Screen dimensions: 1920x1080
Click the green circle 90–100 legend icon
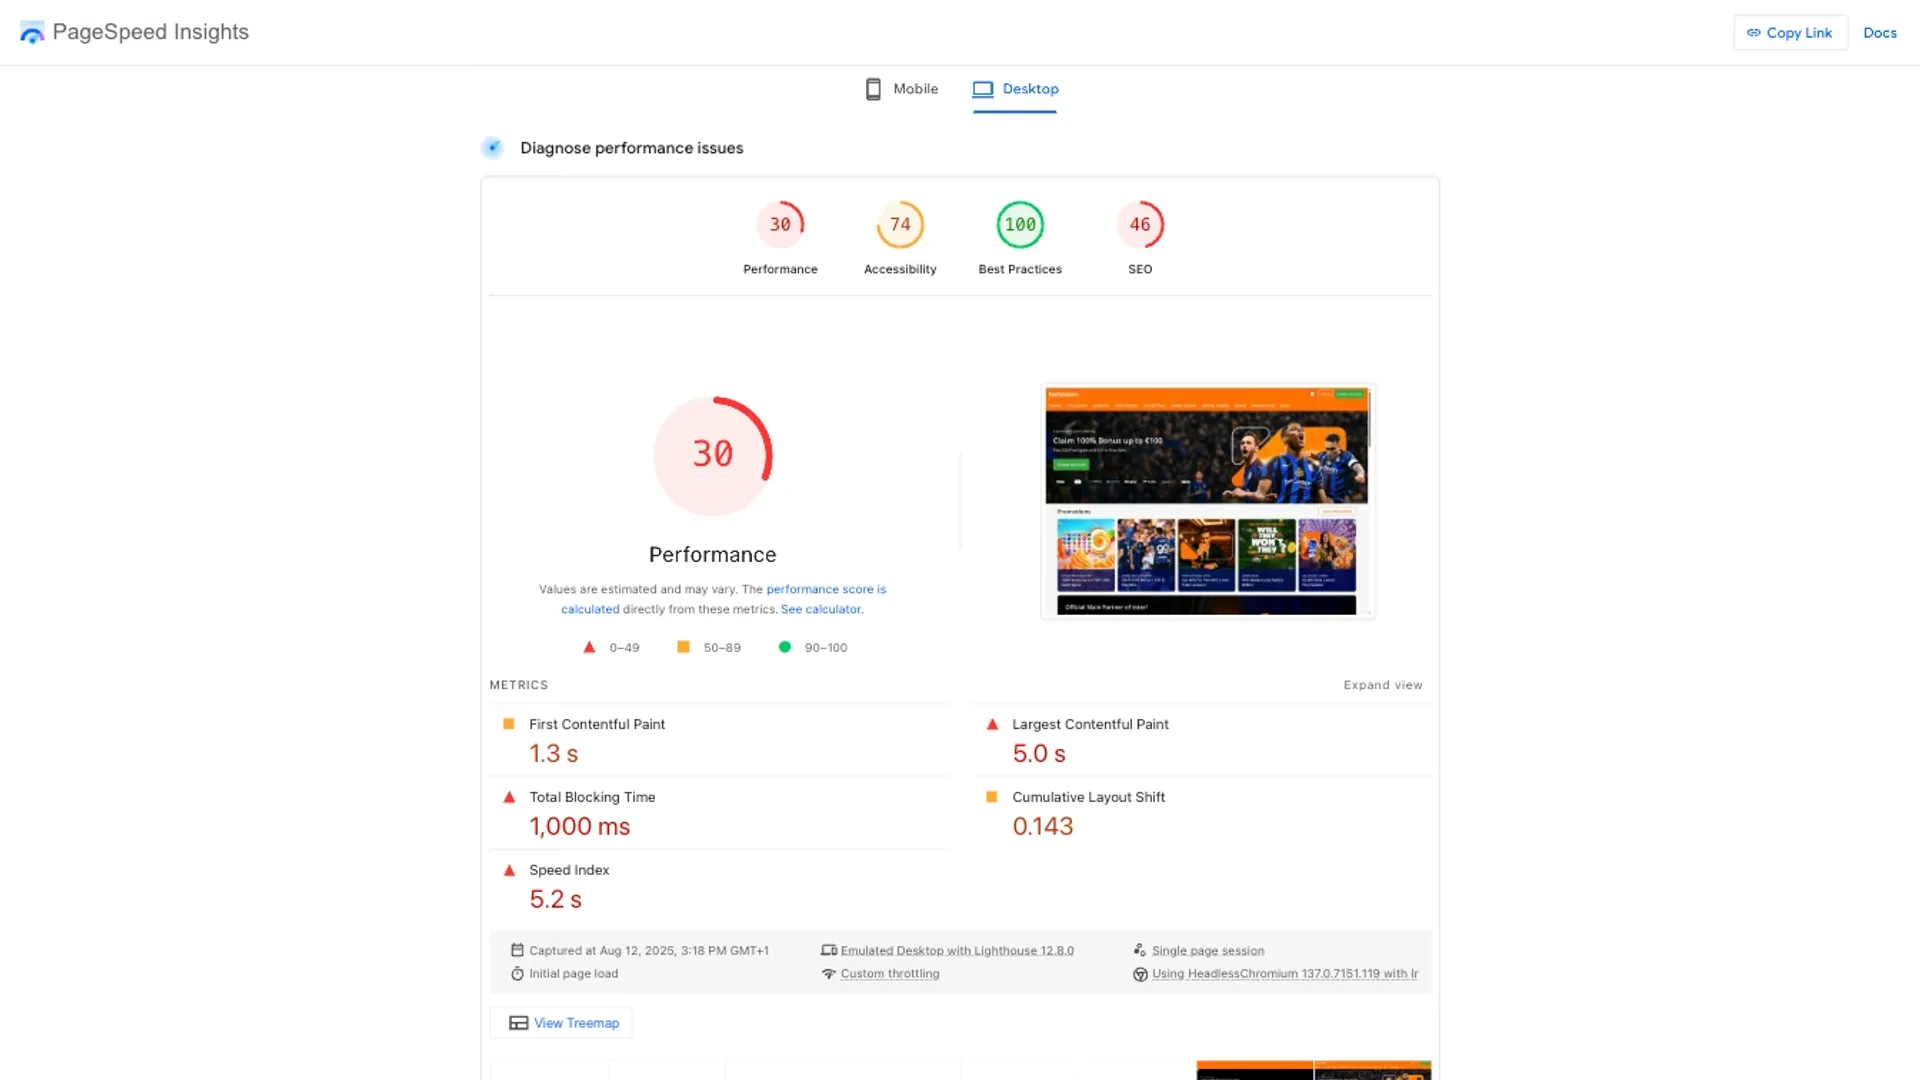(785, 647)
